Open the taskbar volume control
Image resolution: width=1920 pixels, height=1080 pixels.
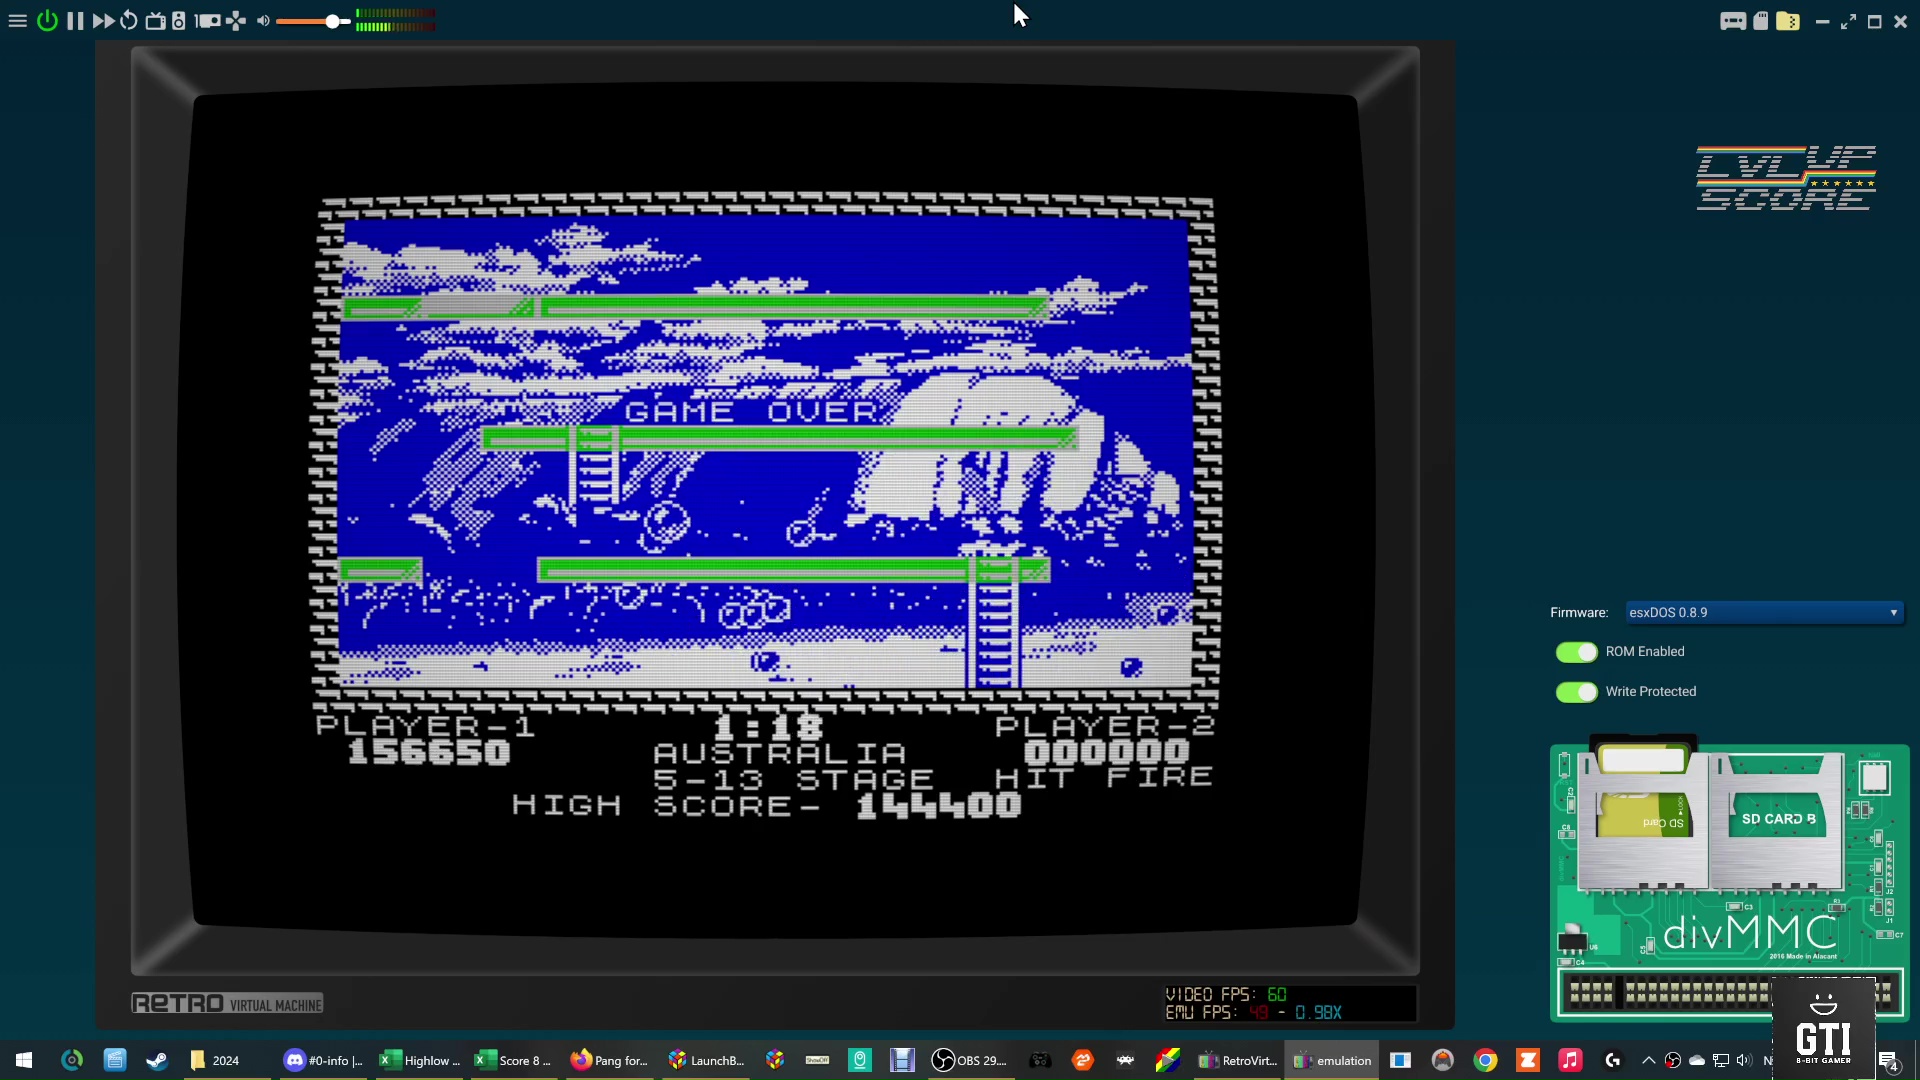point(1744,1060)
